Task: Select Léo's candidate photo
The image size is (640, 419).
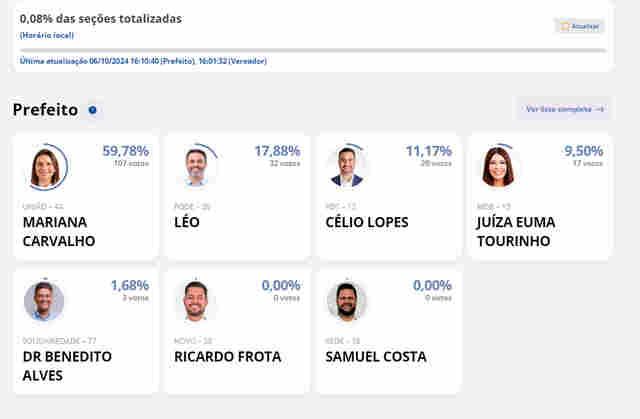Action: click(x=196, y=167)
